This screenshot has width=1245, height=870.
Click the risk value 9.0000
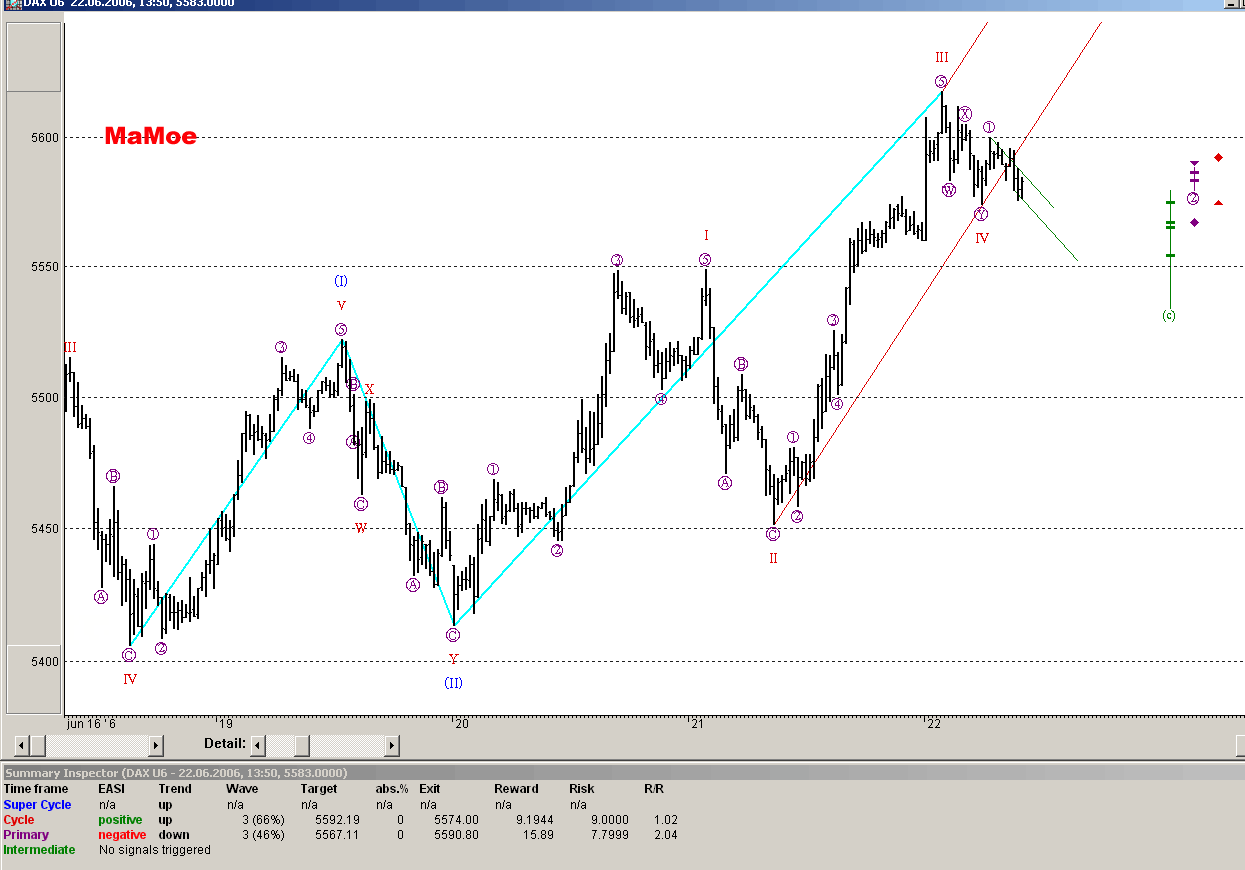tap(609, 819)
